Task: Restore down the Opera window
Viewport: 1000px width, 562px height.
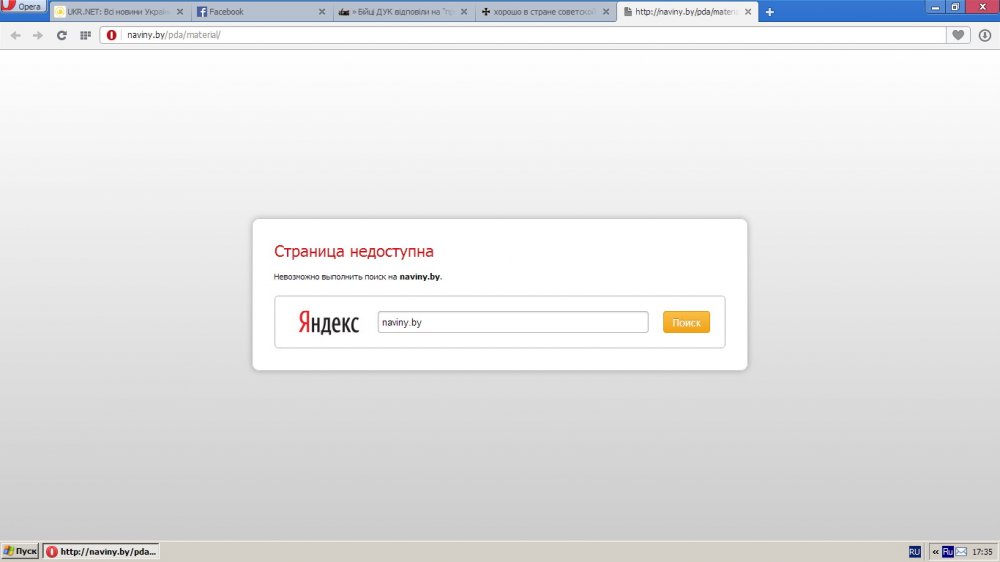Action: (955, 7)
